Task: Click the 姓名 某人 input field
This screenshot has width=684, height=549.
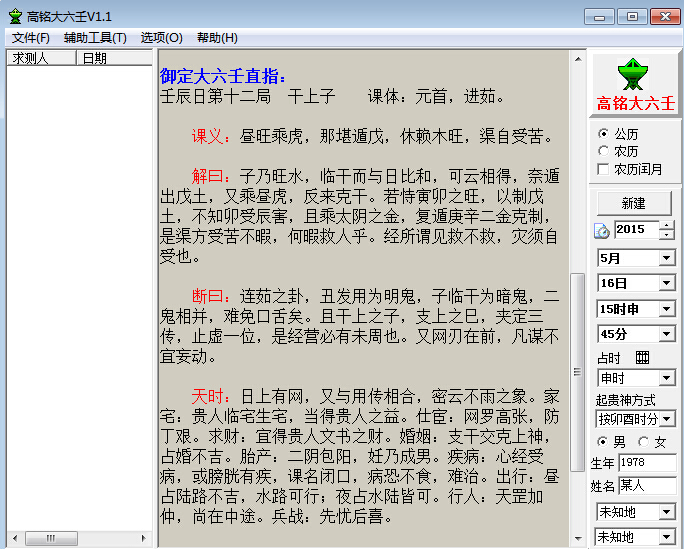Action: [647, 485]
